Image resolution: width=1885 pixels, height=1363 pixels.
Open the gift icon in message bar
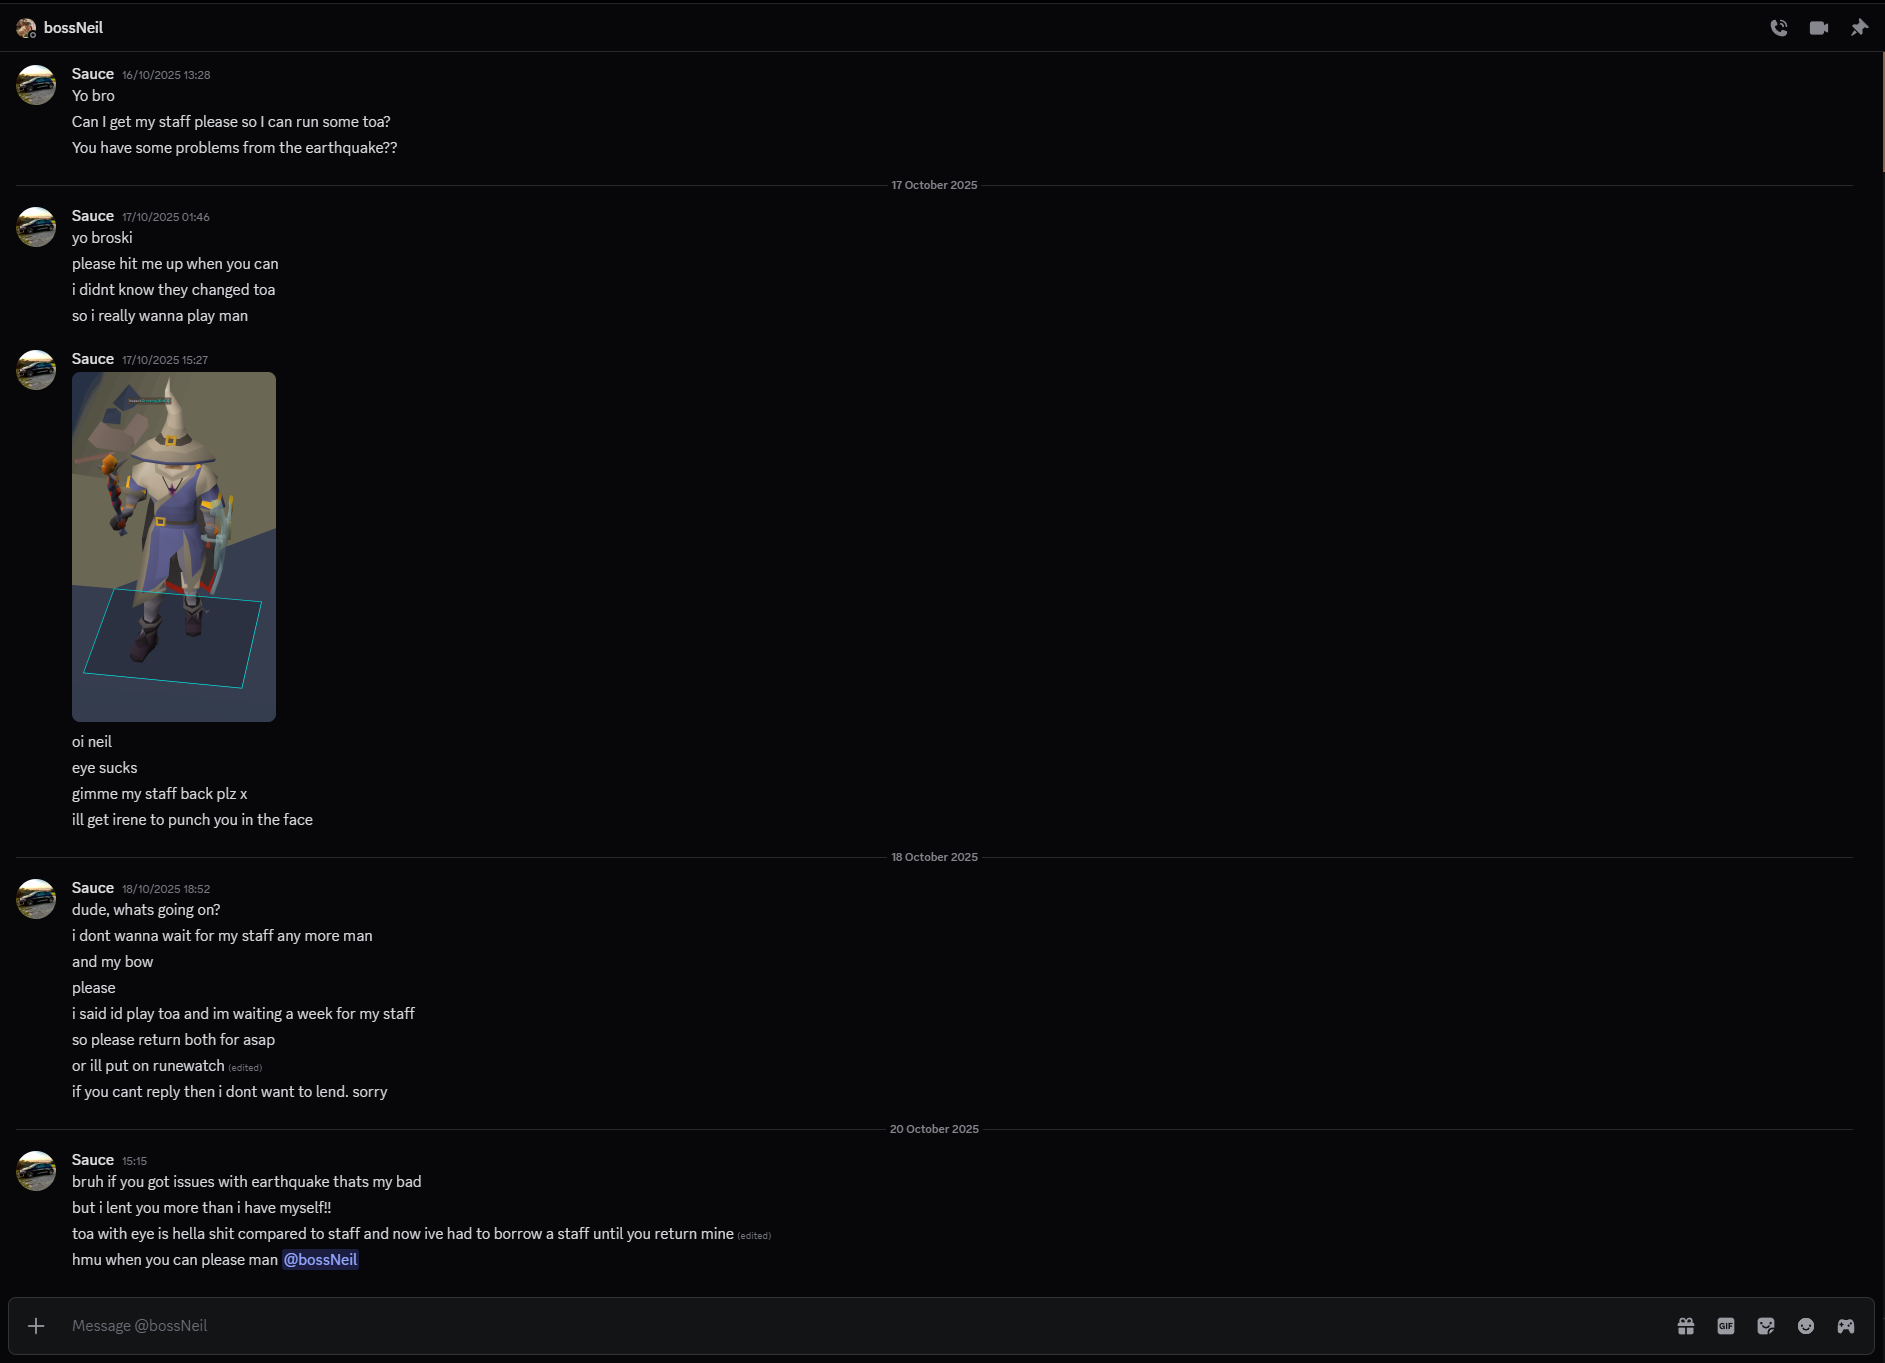pos(1686,1326)
